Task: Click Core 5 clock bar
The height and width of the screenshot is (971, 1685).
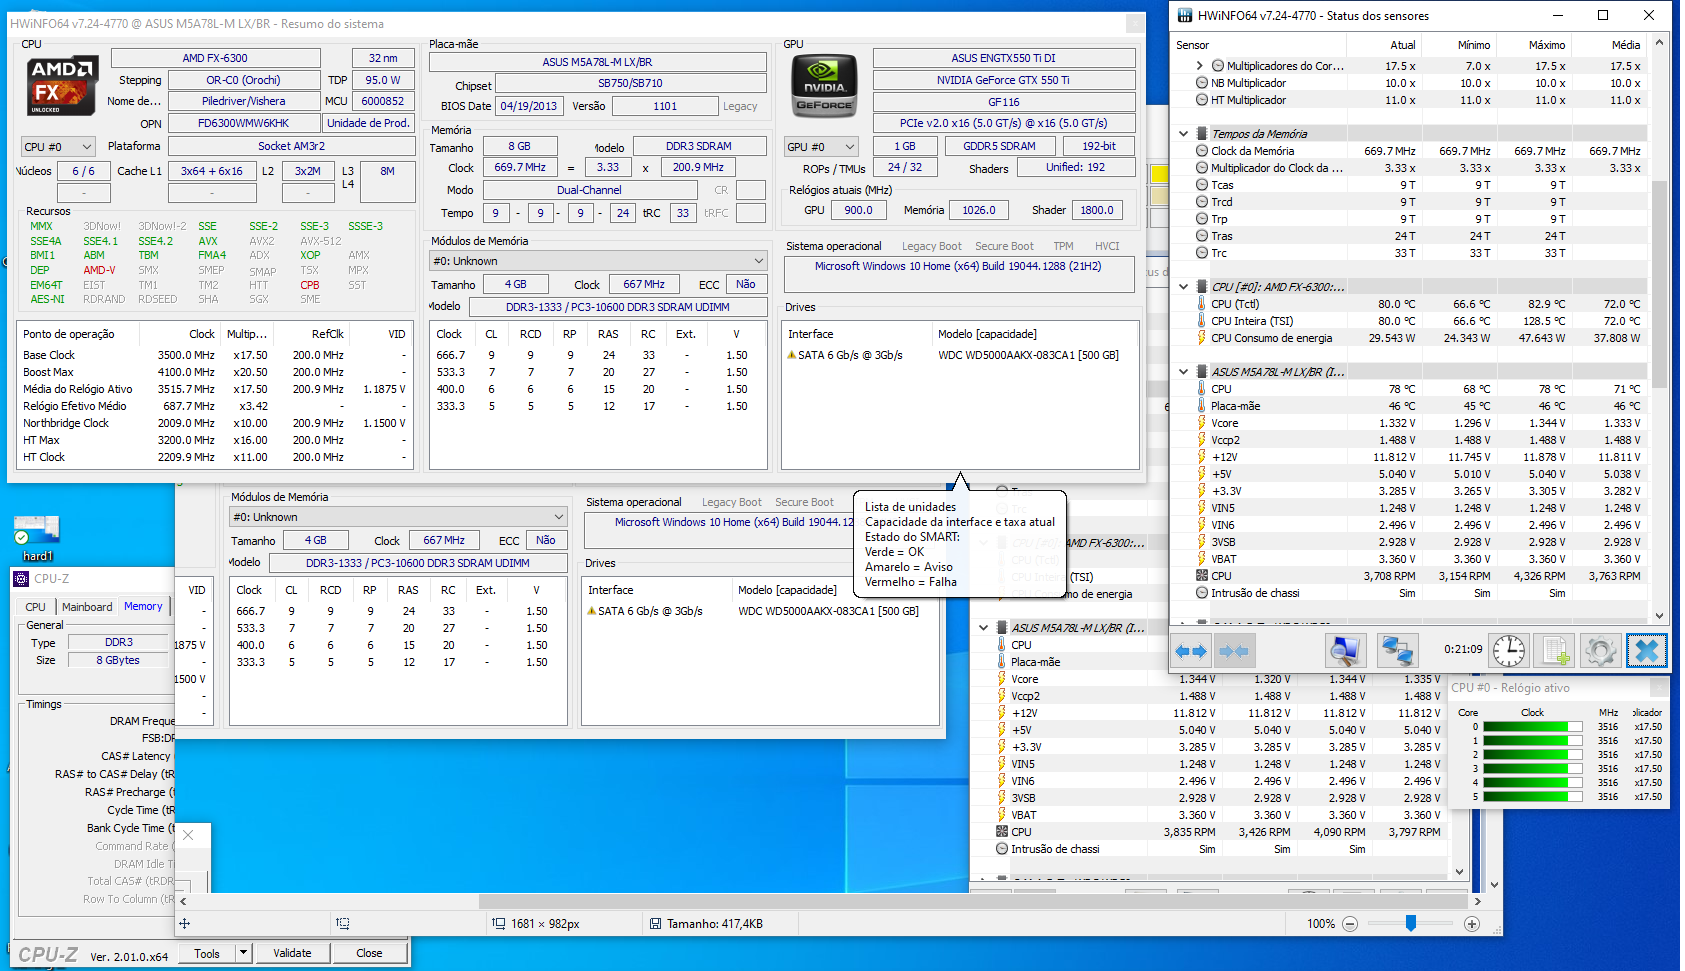Action: pyautogui.click(x=1532, y=797)
